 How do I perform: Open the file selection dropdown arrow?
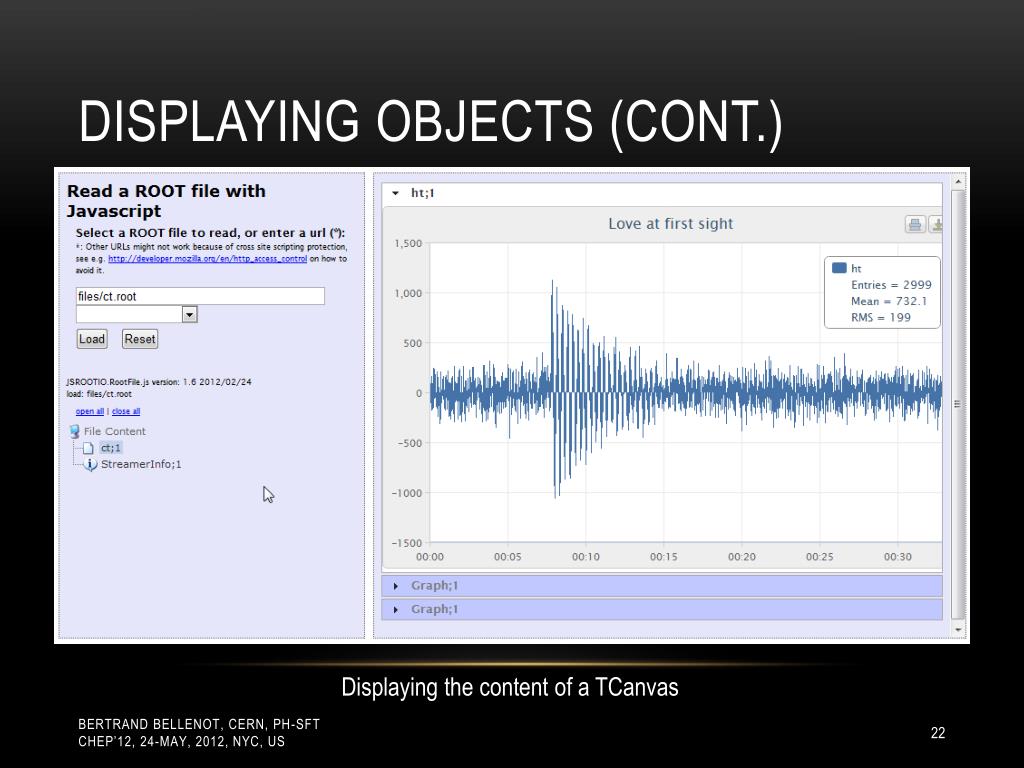[189, 315]
